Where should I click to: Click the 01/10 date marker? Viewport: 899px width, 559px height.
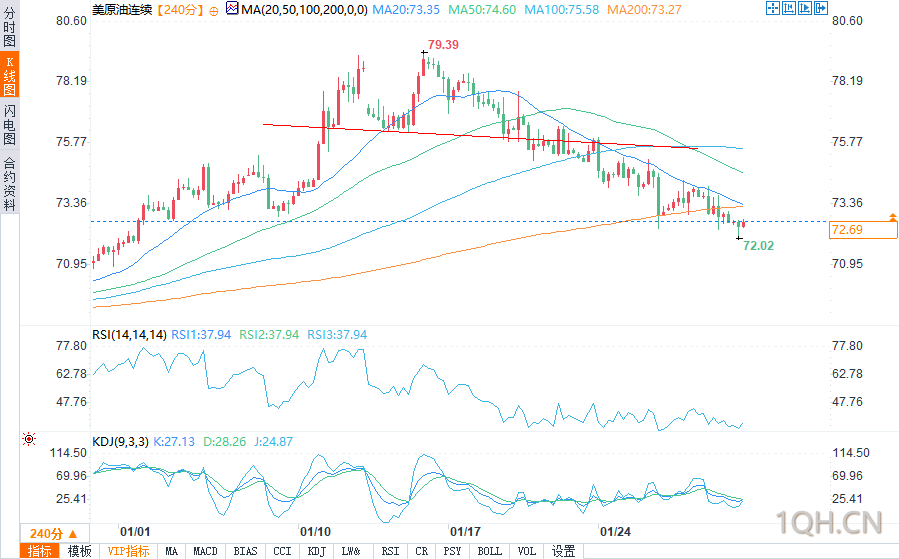click(x=315, y=531)
